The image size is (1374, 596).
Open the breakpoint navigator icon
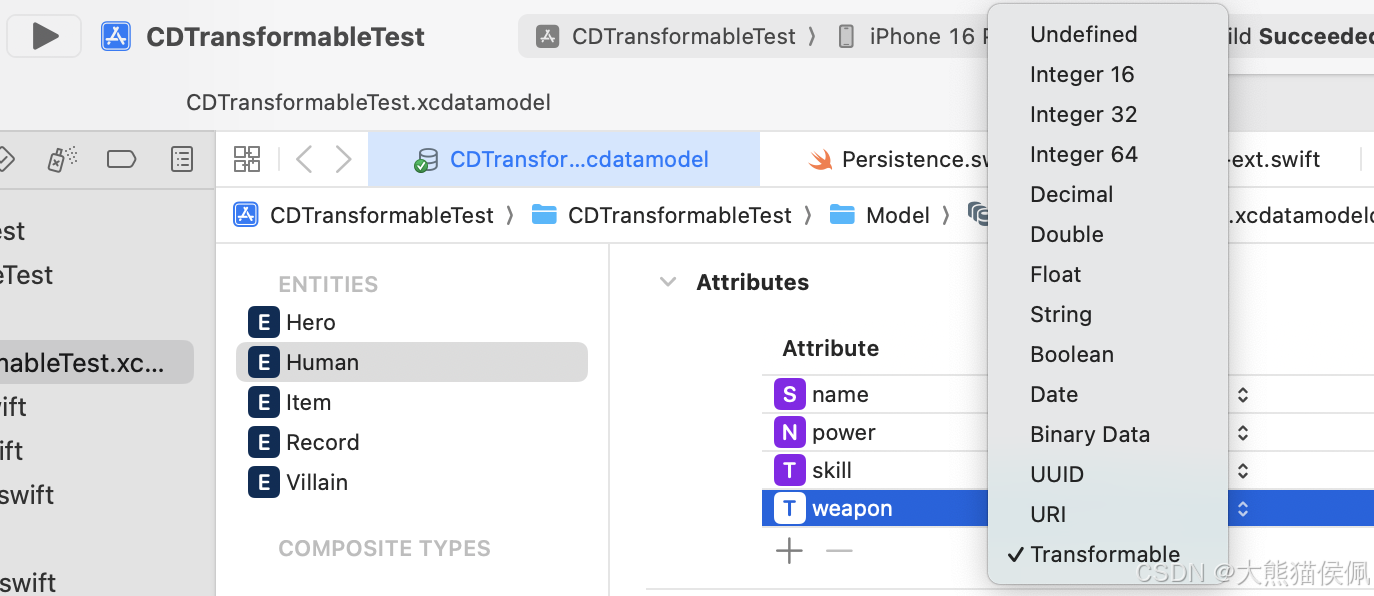point(121,159)
